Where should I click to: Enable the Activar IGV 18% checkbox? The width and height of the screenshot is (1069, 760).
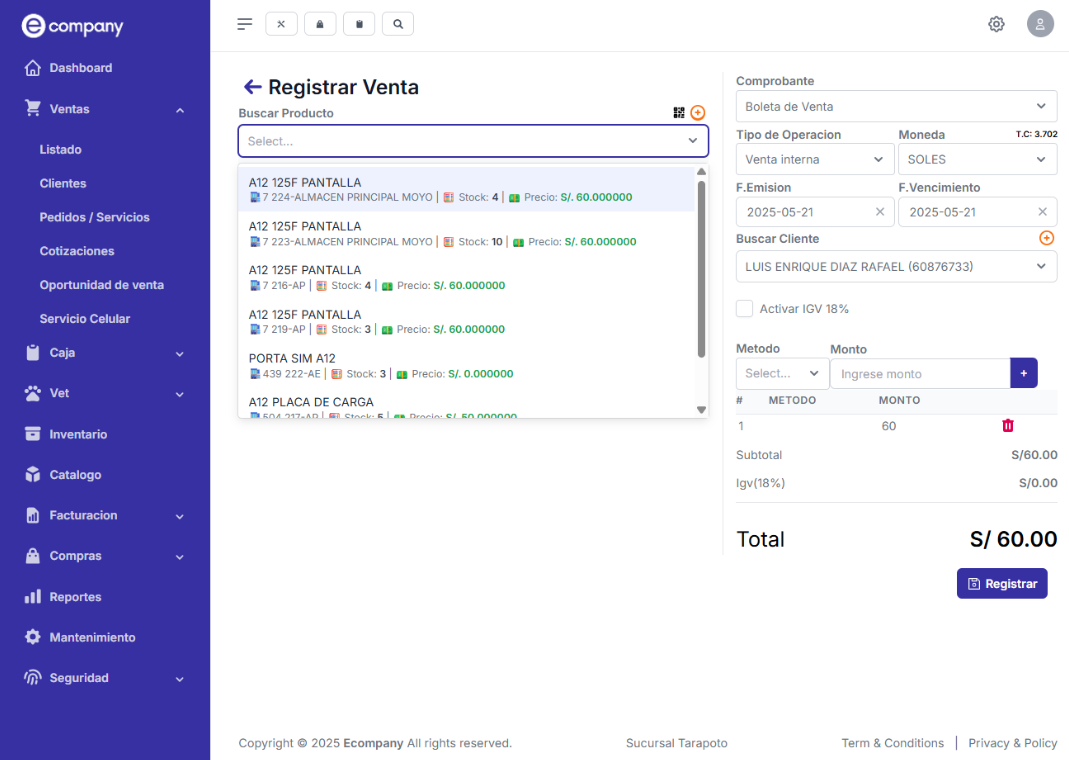(x=744, y=309)
